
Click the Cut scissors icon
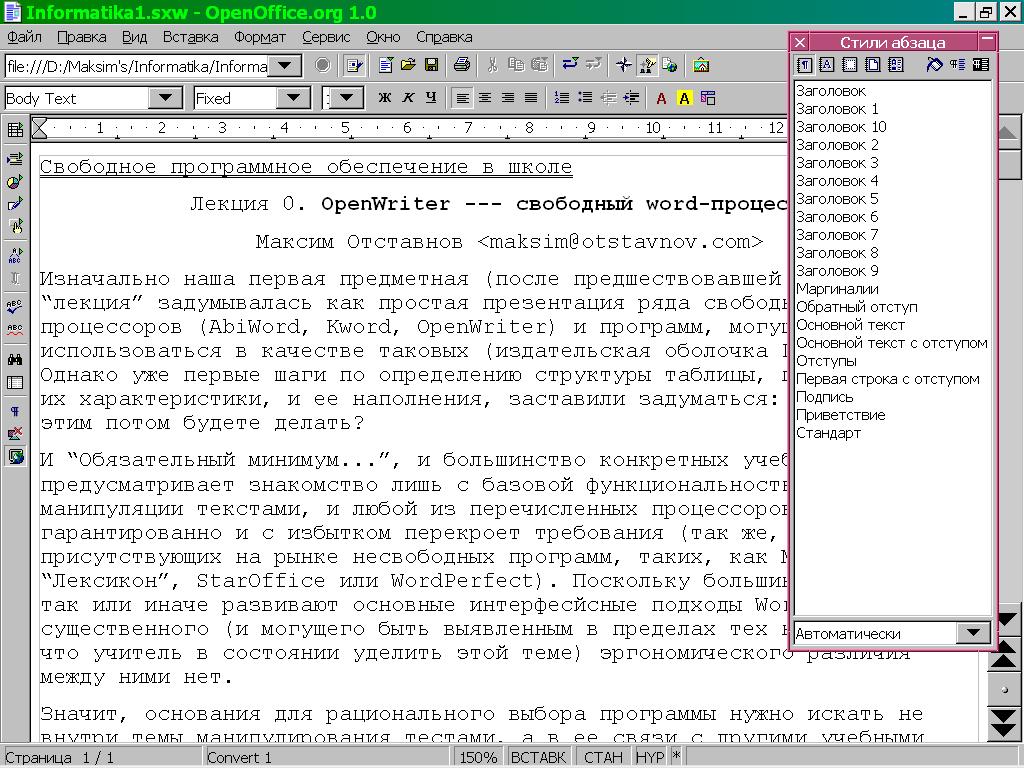click(x=492, y=65)
